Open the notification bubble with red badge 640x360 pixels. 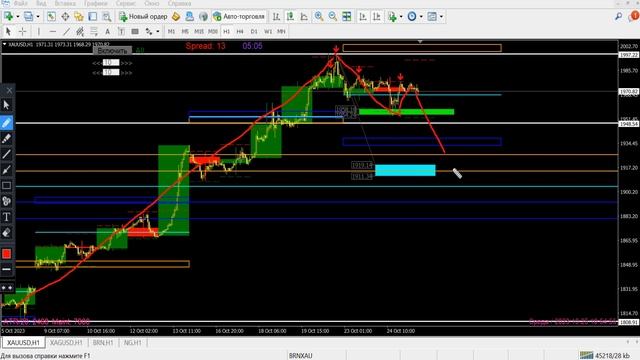[634, 16]
